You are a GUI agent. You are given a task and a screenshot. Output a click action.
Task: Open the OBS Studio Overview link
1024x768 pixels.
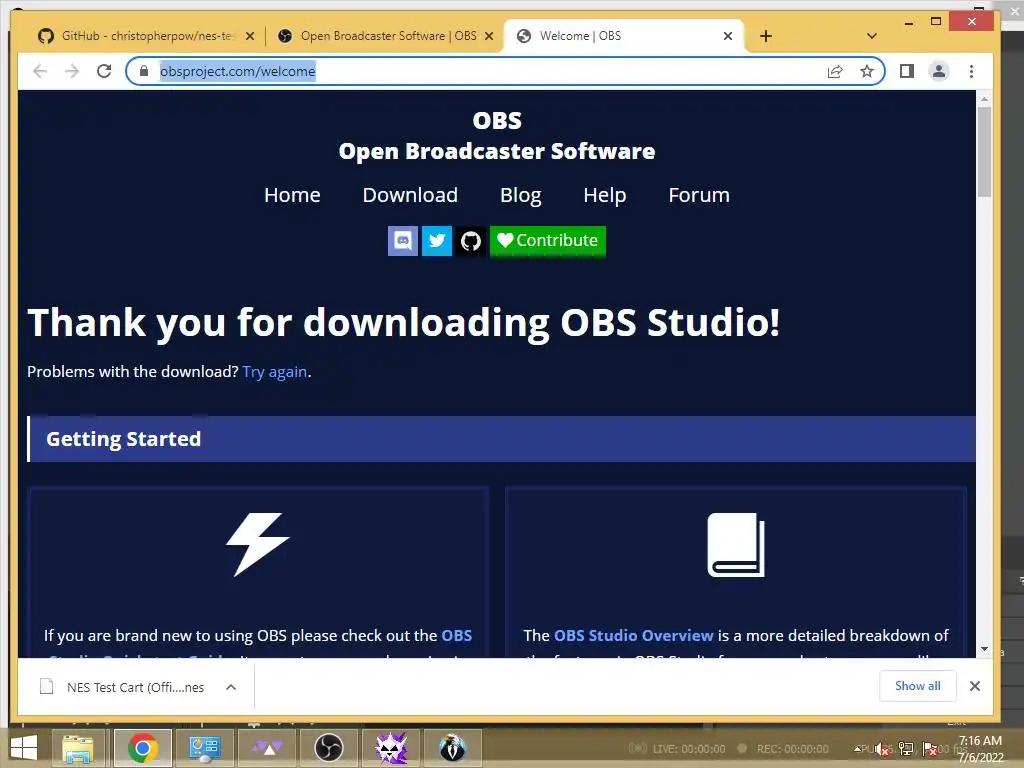[633, 635]
